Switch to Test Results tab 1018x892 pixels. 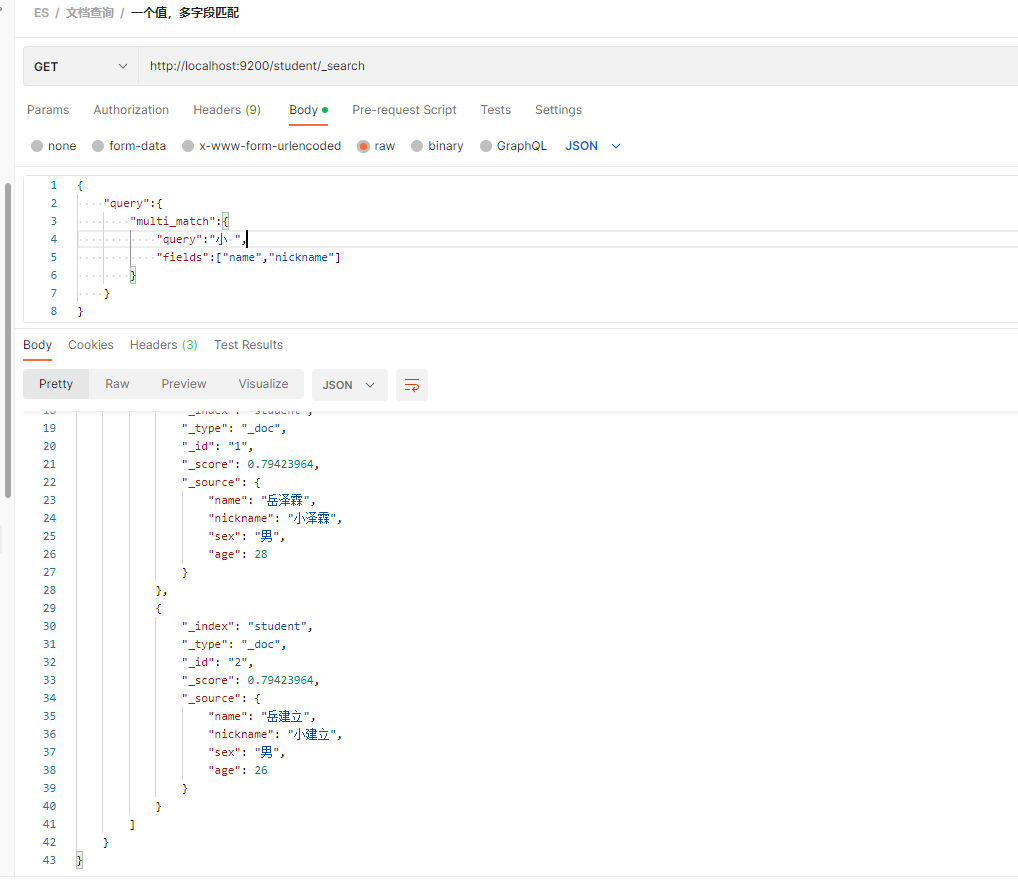(248, 345)
